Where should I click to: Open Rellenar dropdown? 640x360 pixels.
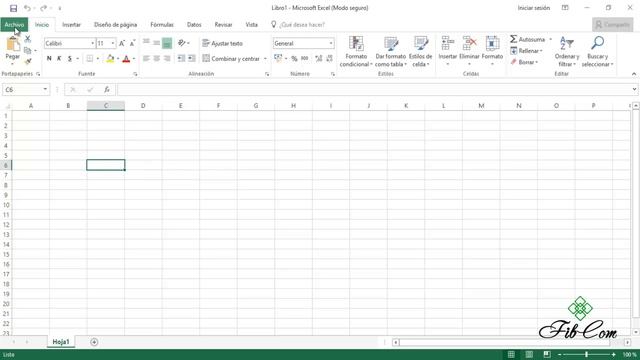(x=527, y=51)
